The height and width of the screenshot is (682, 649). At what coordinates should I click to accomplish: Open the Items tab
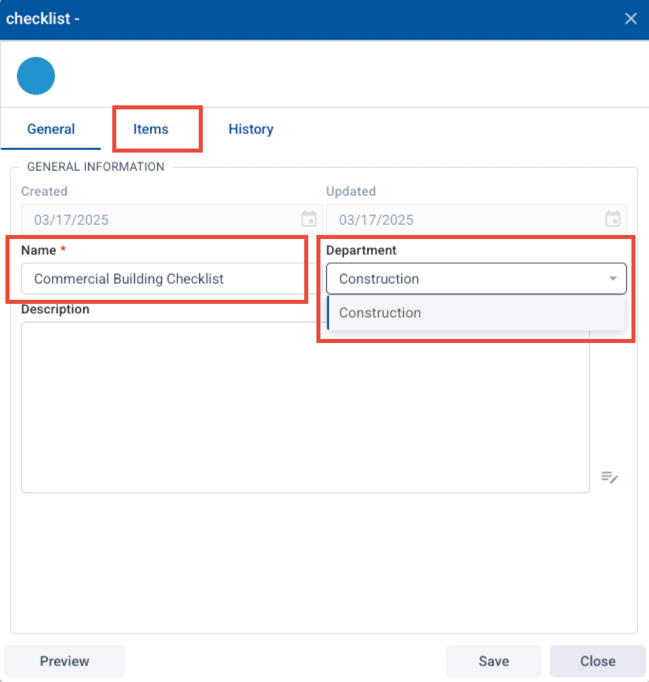[151, 129]
